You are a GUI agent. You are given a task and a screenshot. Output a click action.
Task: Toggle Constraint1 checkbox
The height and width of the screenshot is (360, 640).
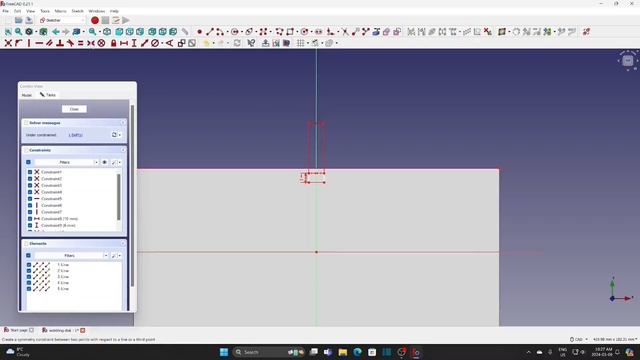(30, 172)
